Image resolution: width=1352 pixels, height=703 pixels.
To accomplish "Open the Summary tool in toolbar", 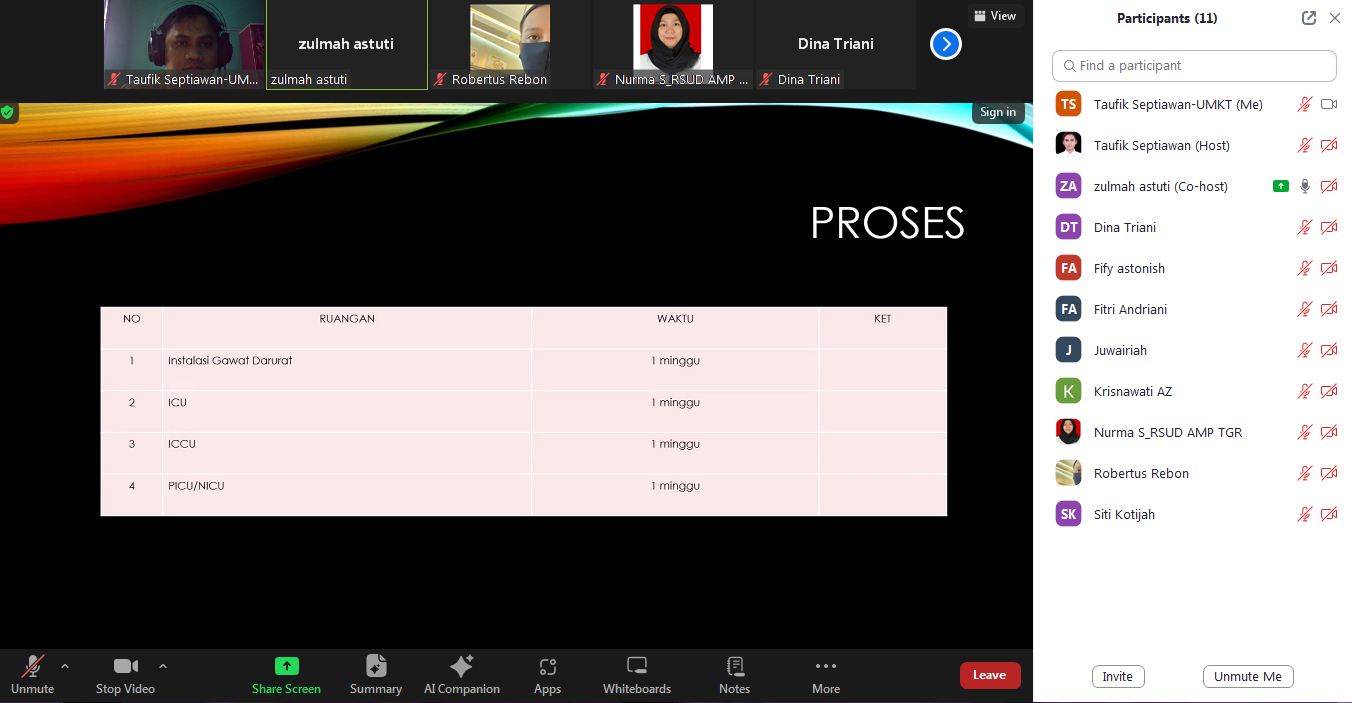I will coord(375,675).
